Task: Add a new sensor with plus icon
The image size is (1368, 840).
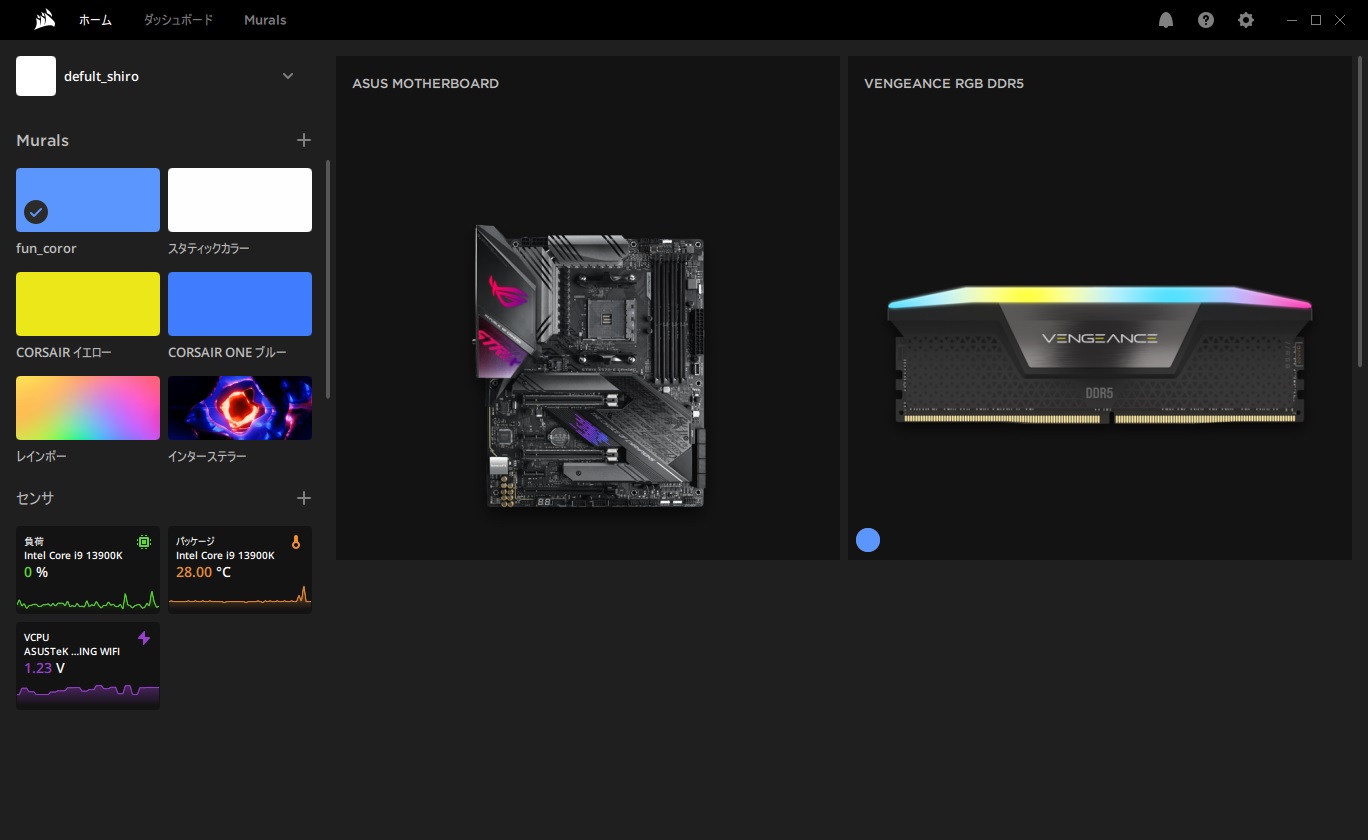Action: pos(304,498)
